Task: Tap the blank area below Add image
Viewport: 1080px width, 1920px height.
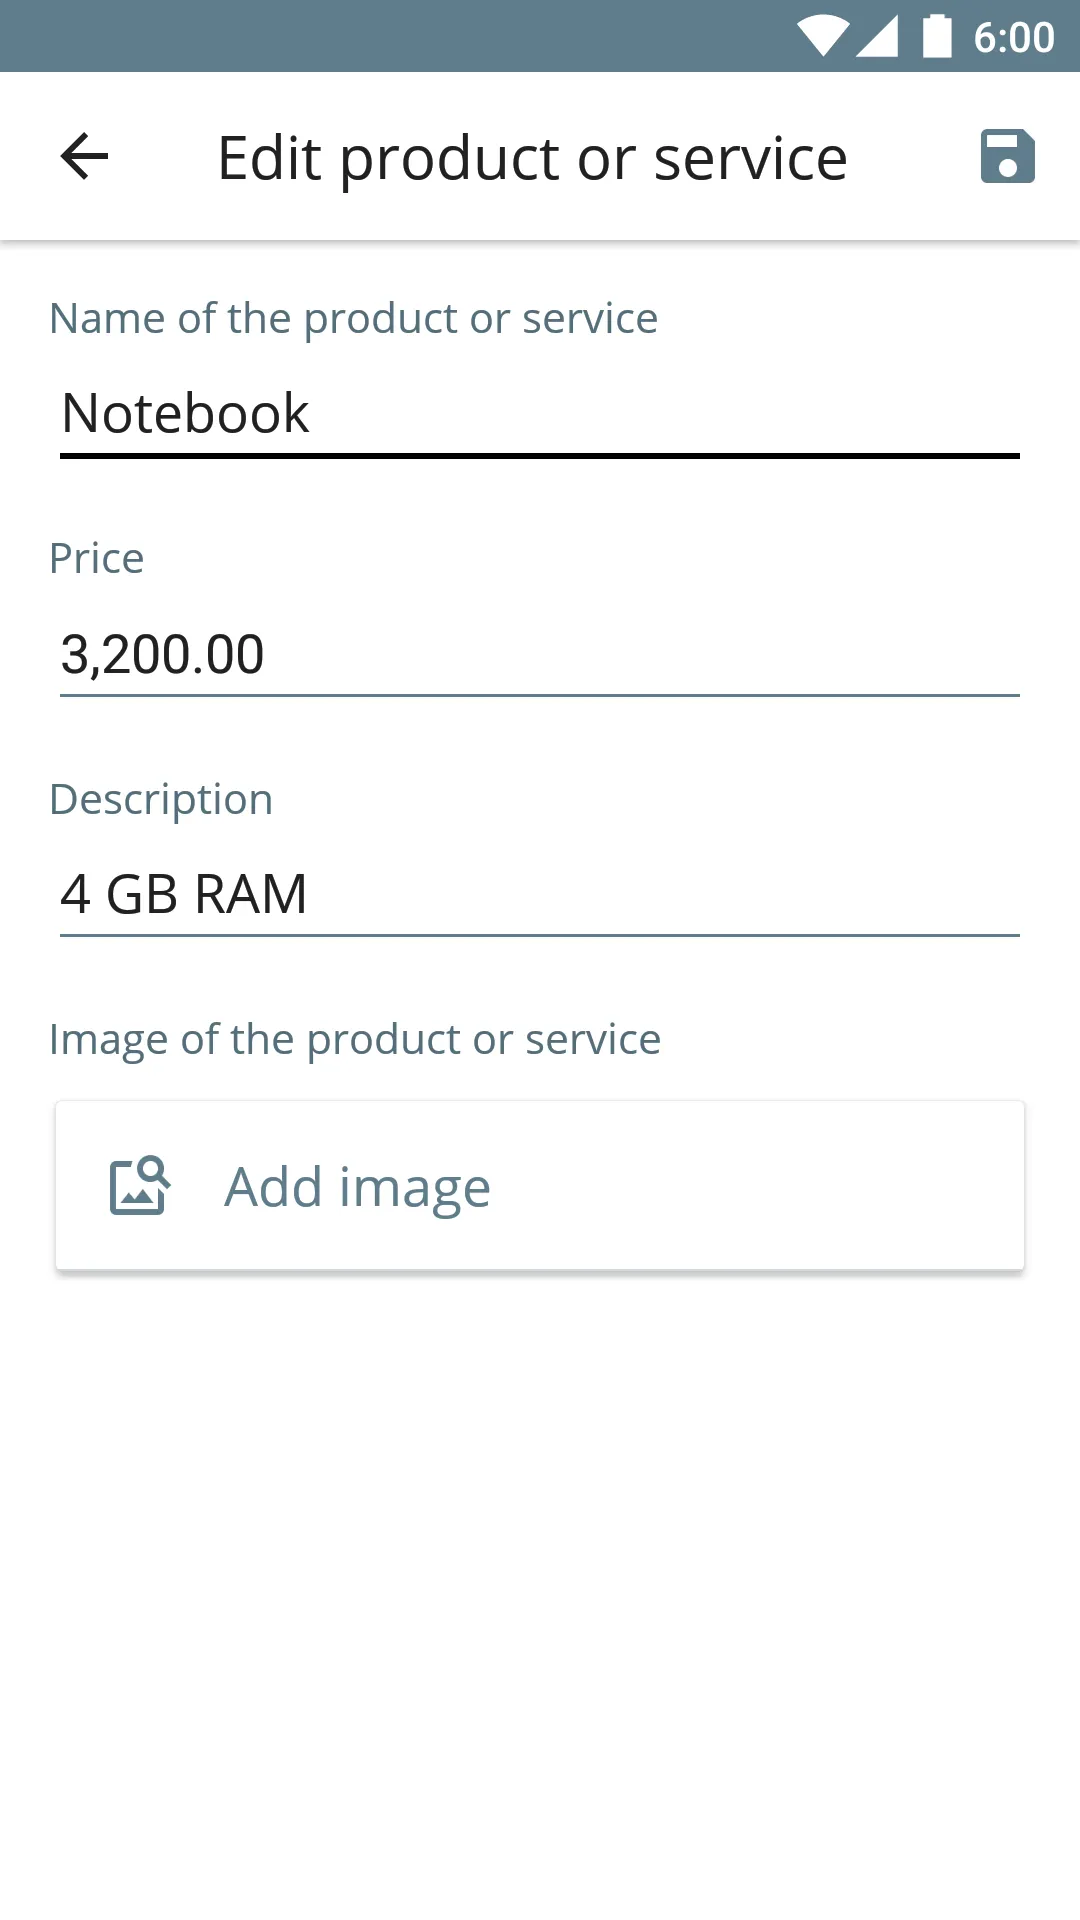Action: [540, 1600]
